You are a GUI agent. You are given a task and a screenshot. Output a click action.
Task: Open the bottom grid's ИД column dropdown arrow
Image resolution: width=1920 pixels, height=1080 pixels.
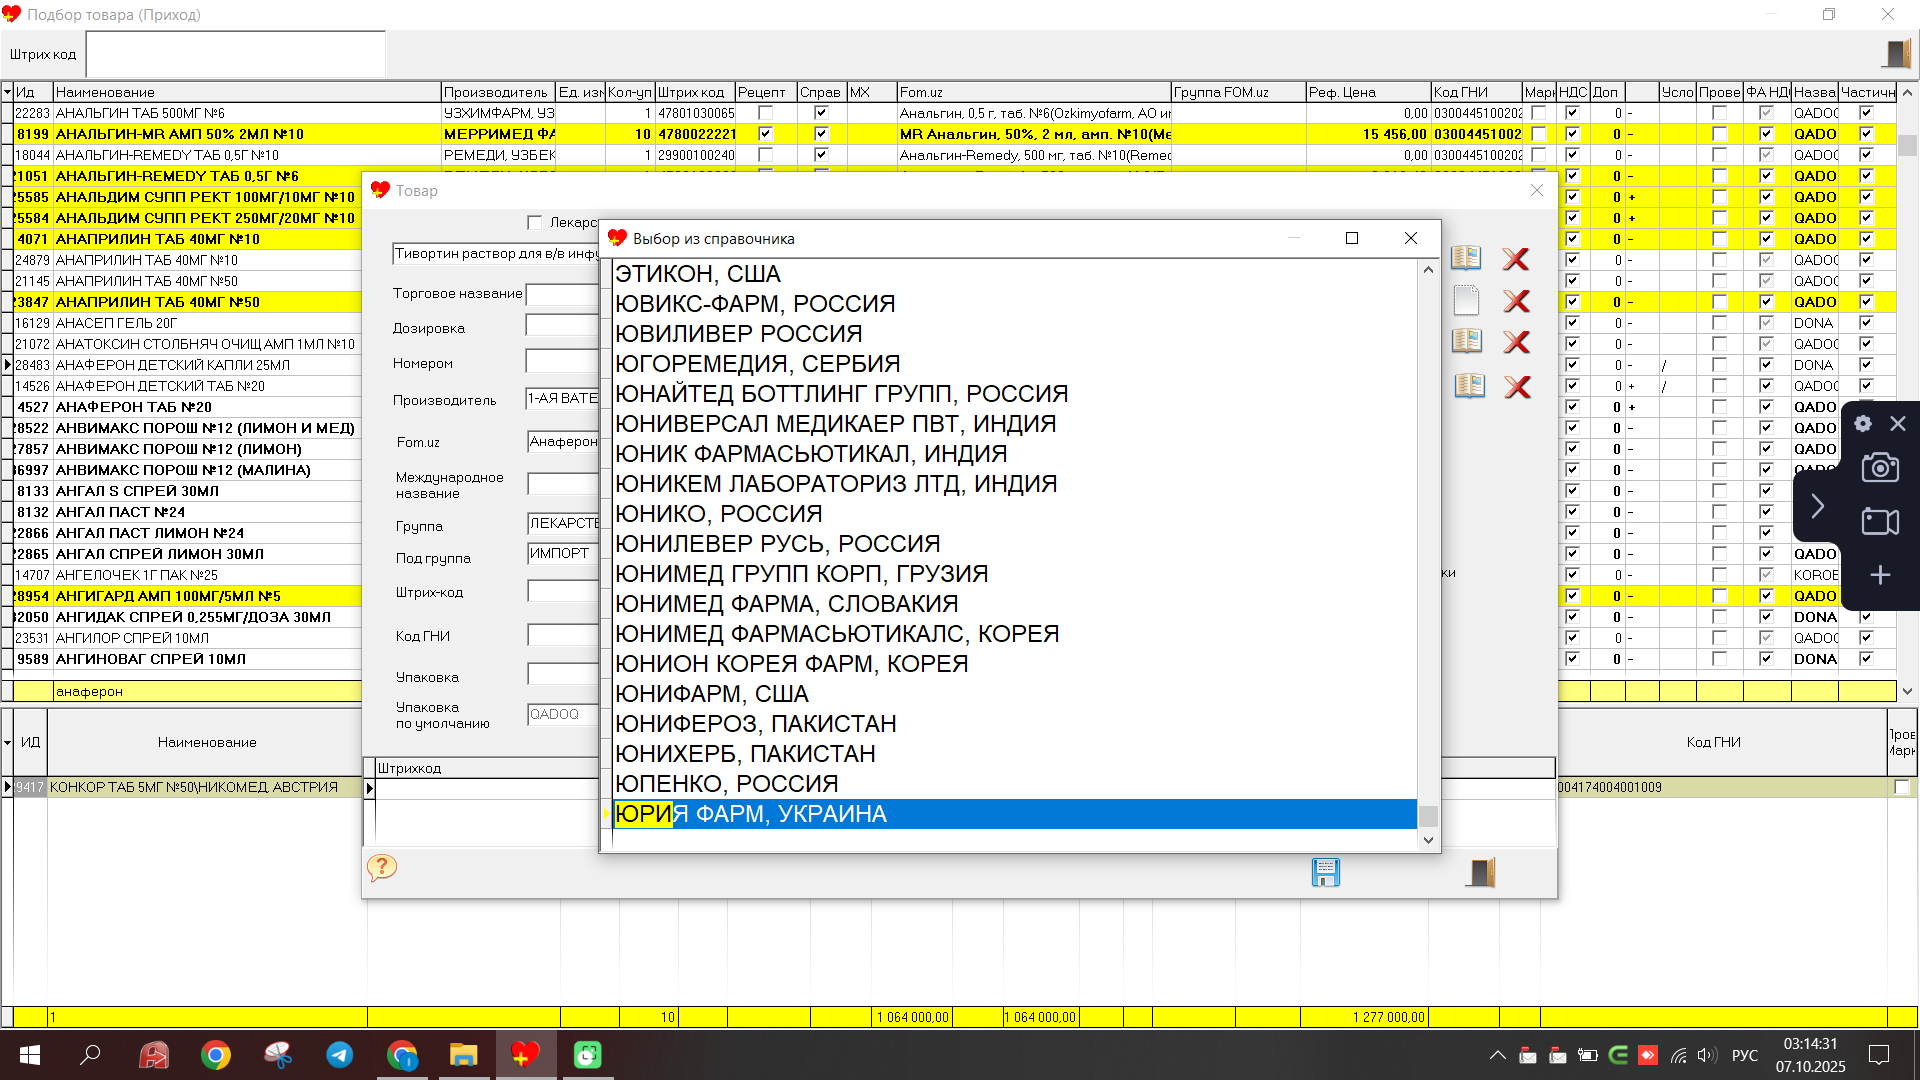coord(8,742)
